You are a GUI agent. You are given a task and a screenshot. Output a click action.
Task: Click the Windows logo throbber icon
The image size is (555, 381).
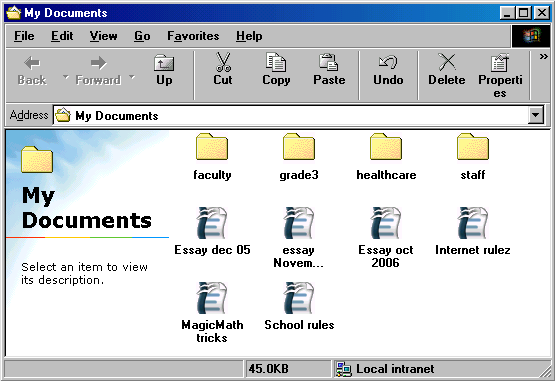tap(531, 36)
